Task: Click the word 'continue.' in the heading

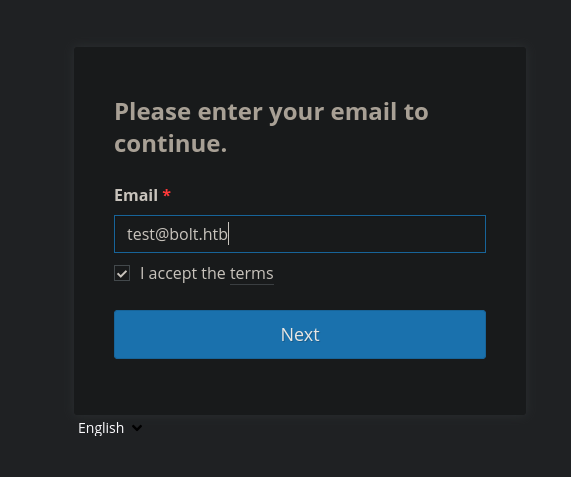Action: point(171,143)
